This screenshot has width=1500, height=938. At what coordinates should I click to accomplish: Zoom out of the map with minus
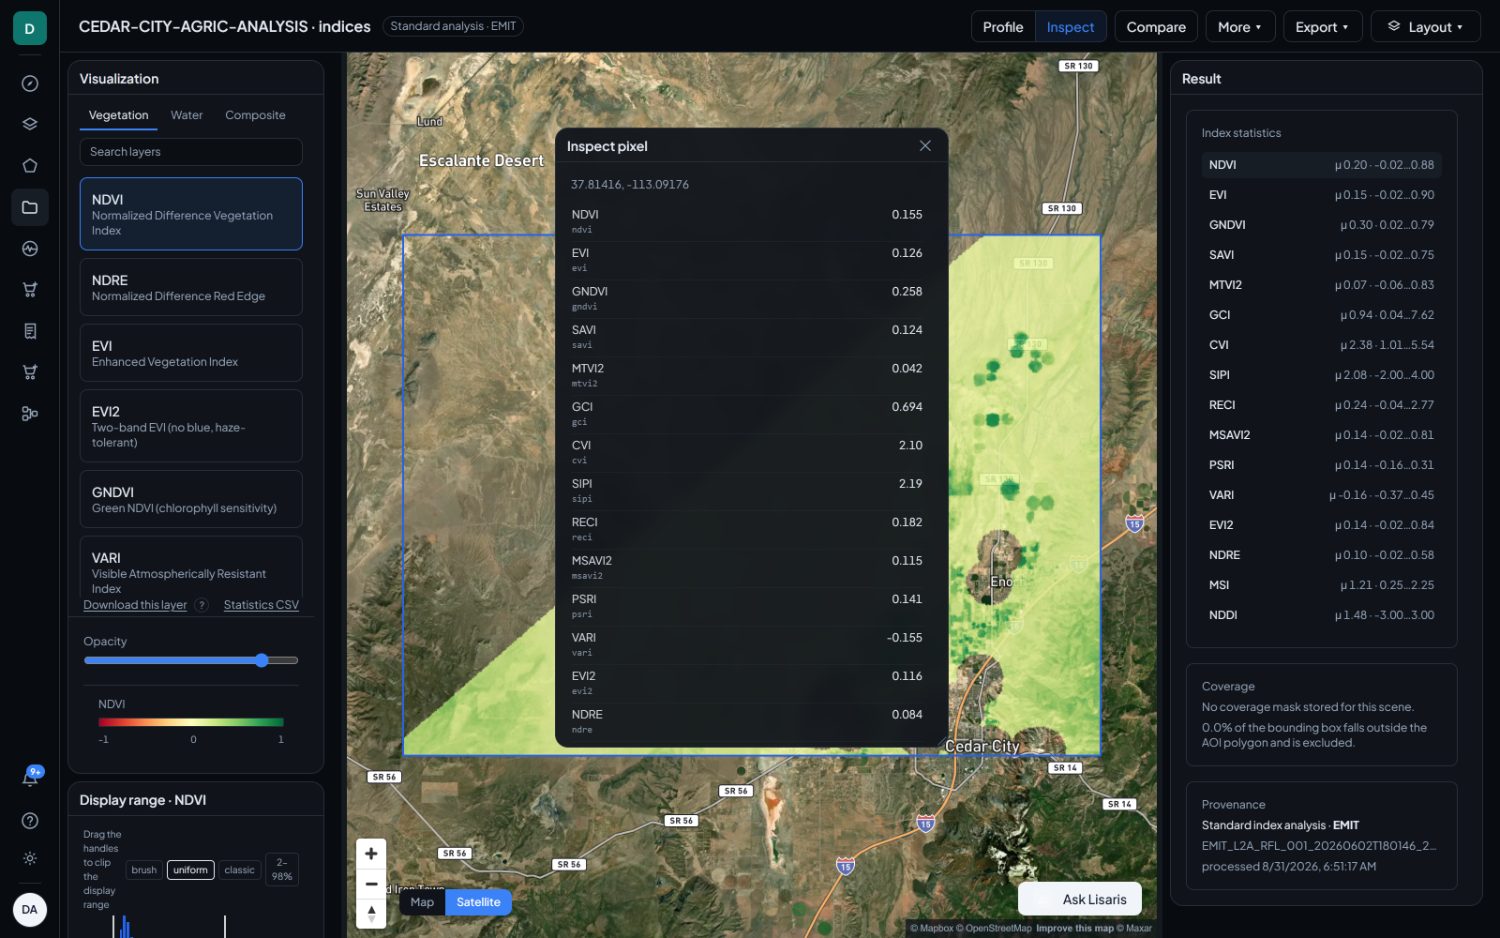tap(371, 884)
